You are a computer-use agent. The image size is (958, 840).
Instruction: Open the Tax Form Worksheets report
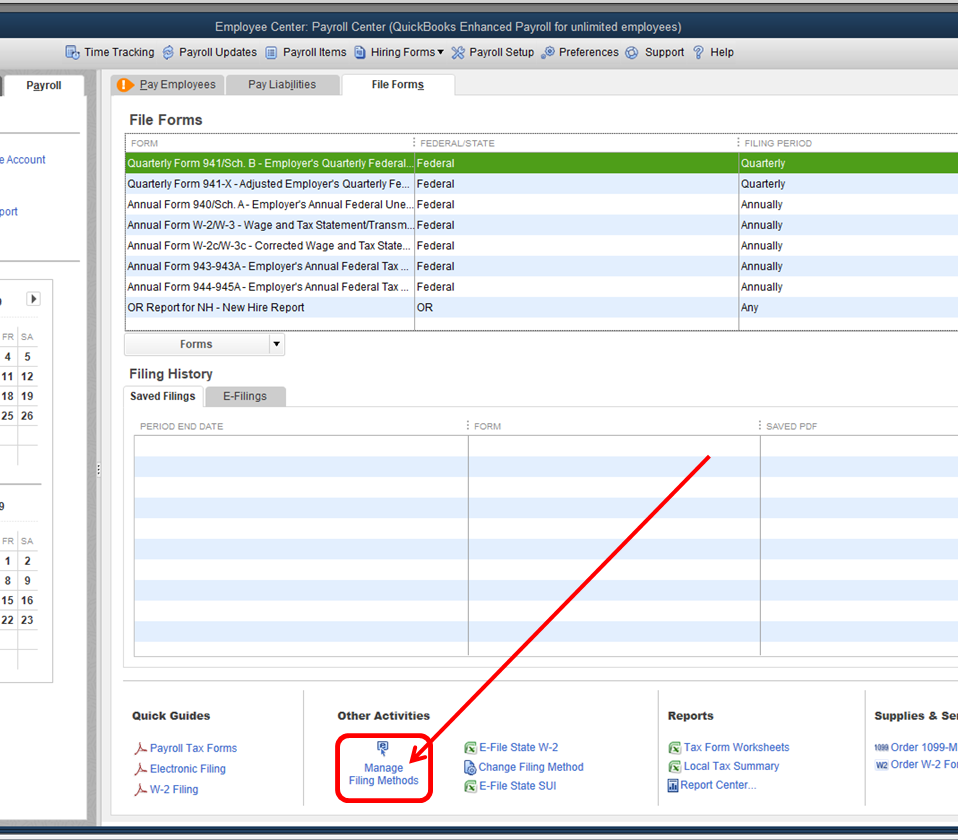click(x=736, y=747)
